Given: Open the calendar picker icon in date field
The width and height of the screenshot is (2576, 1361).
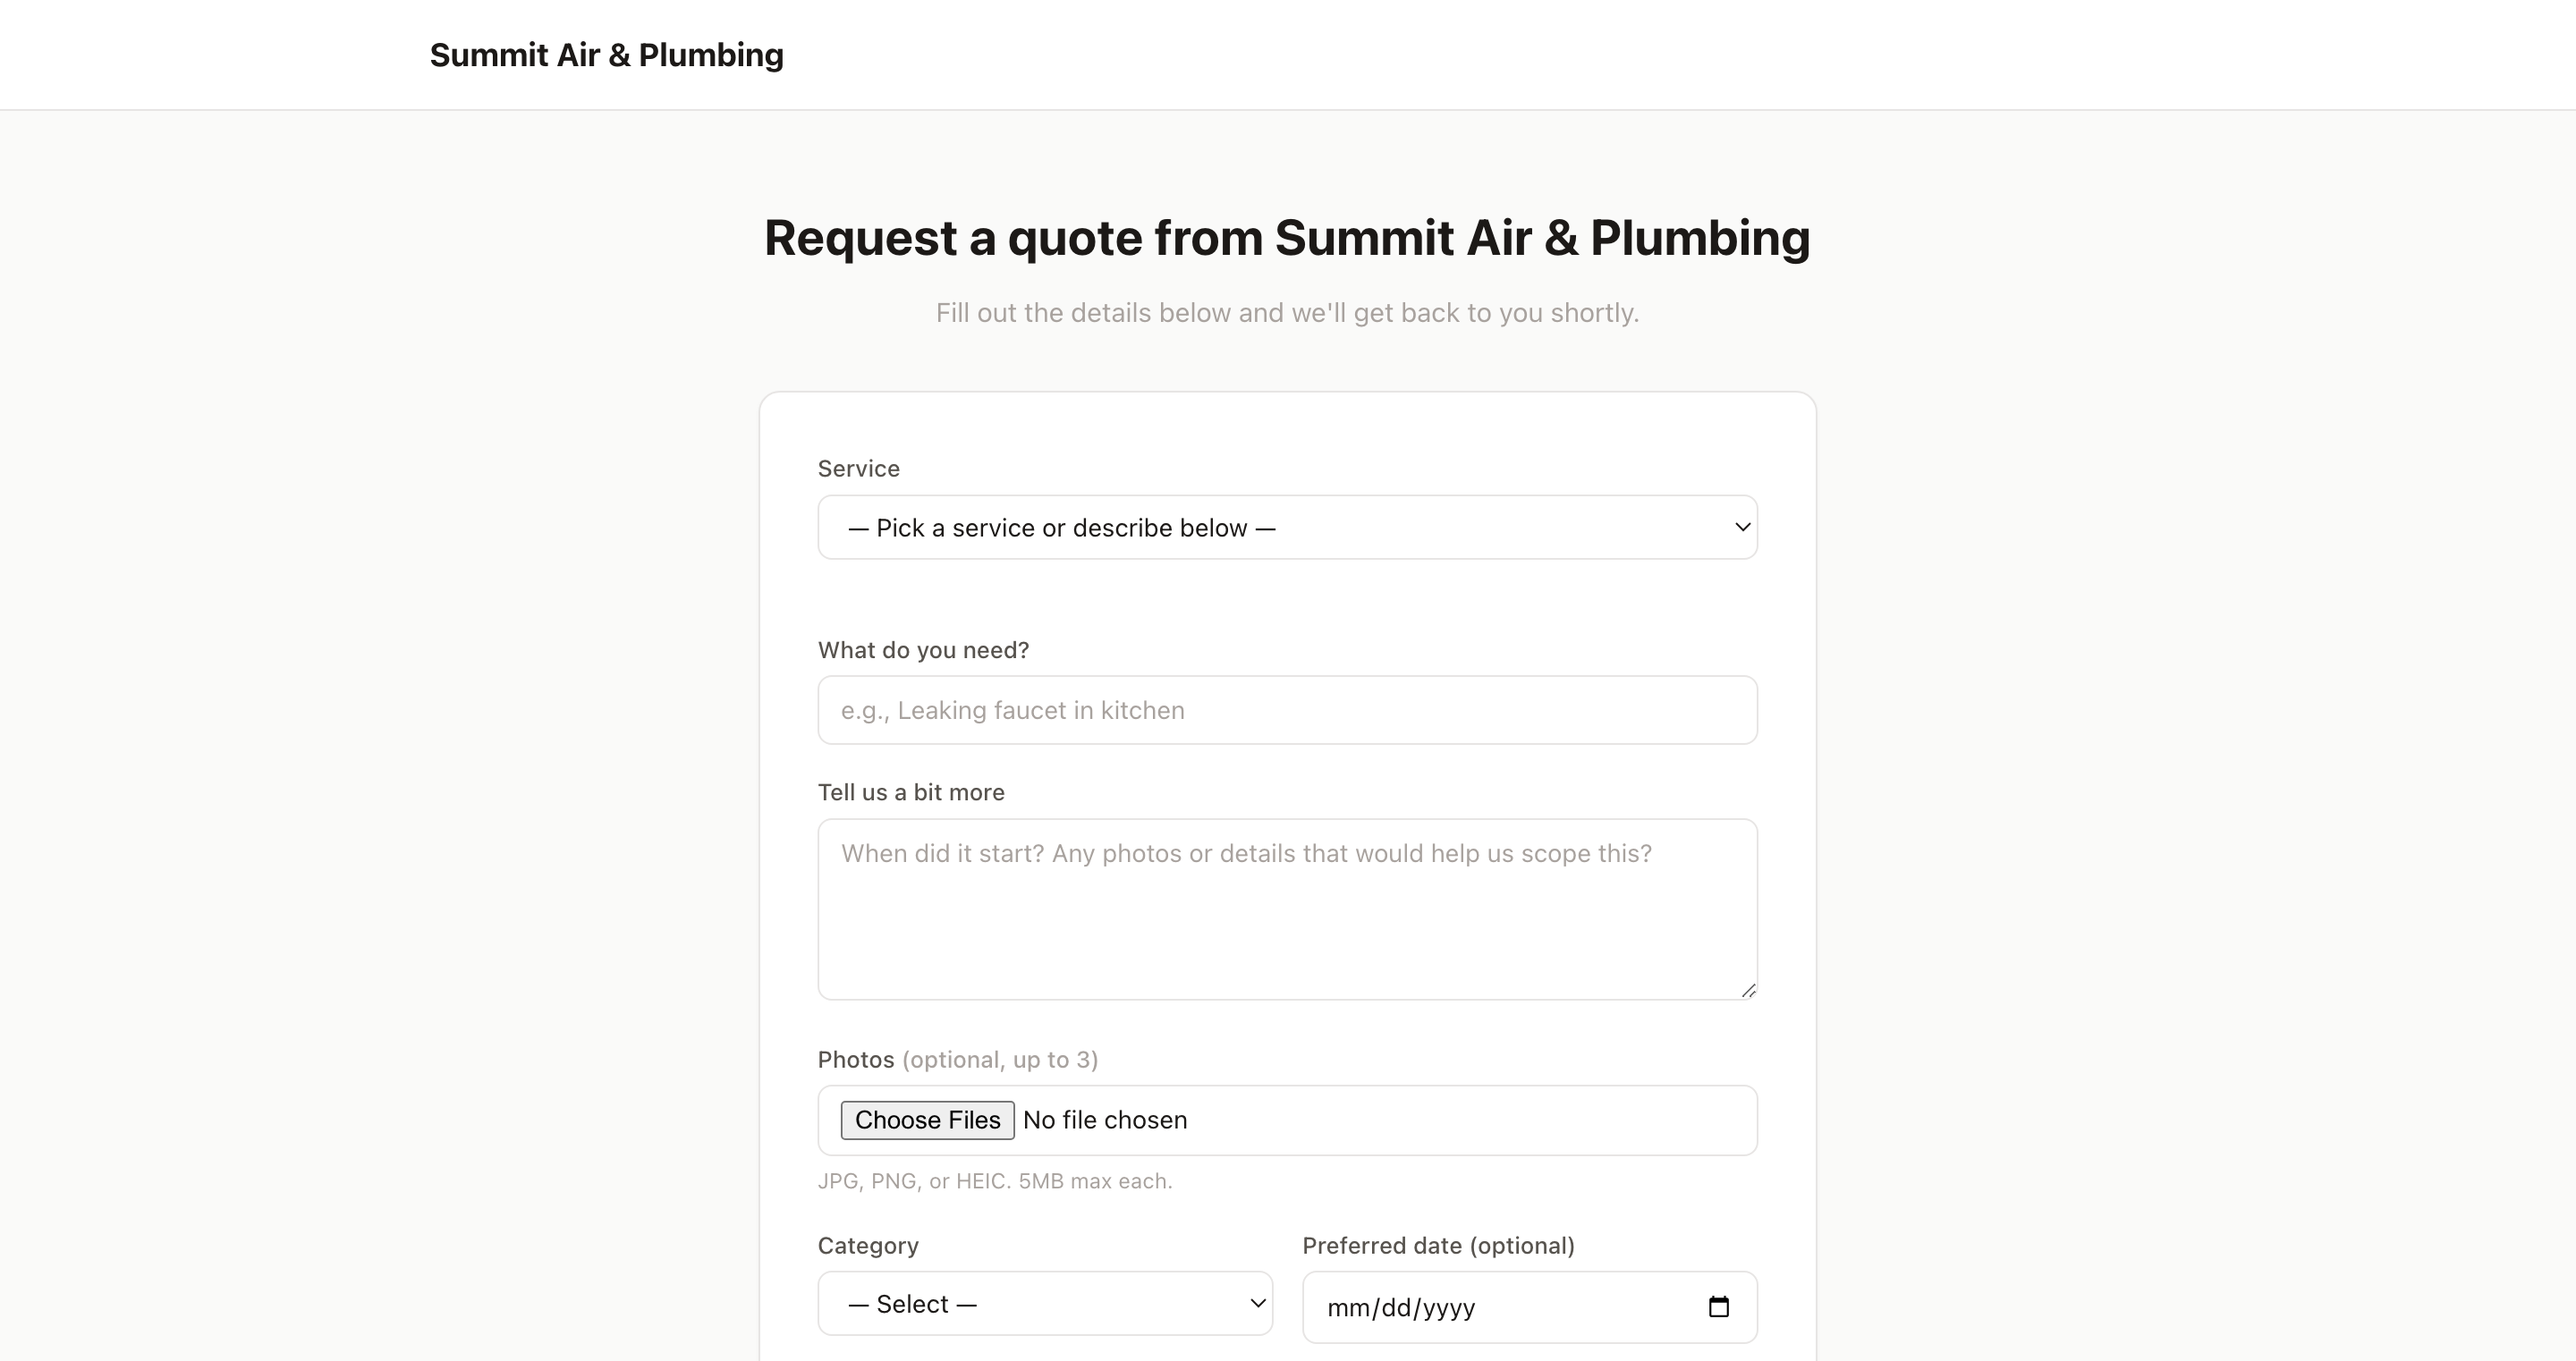Looking at the screenshot, I should [x=1718, y=1307].
